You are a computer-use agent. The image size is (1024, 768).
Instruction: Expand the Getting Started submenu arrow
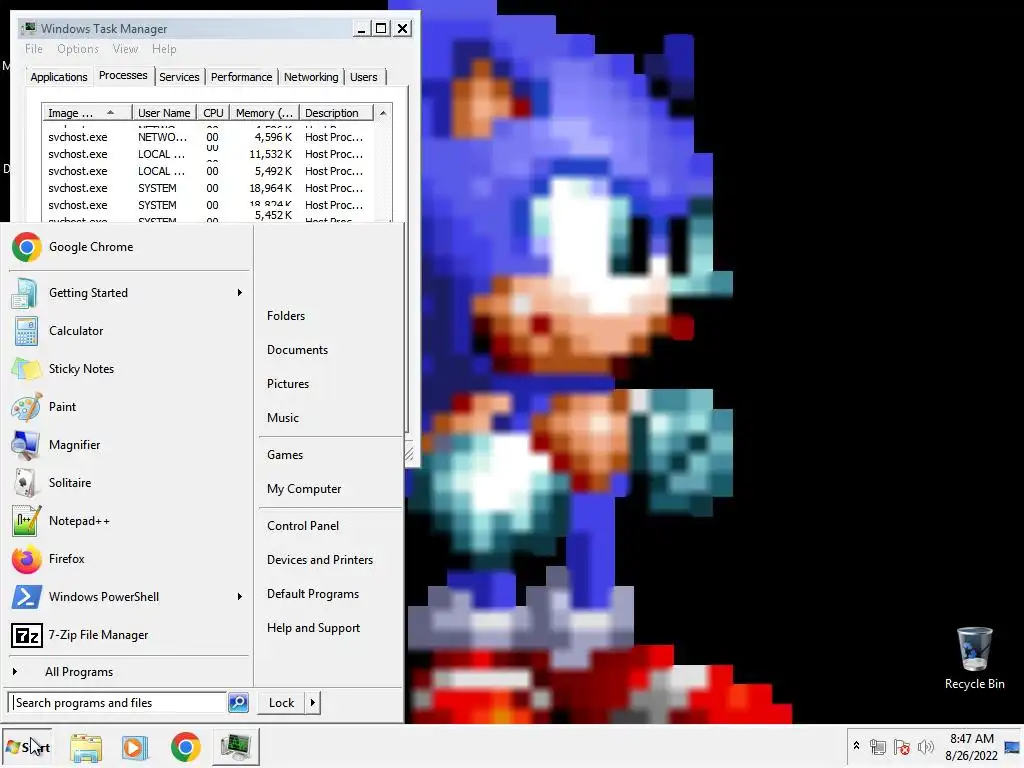[x=240, y=293]
